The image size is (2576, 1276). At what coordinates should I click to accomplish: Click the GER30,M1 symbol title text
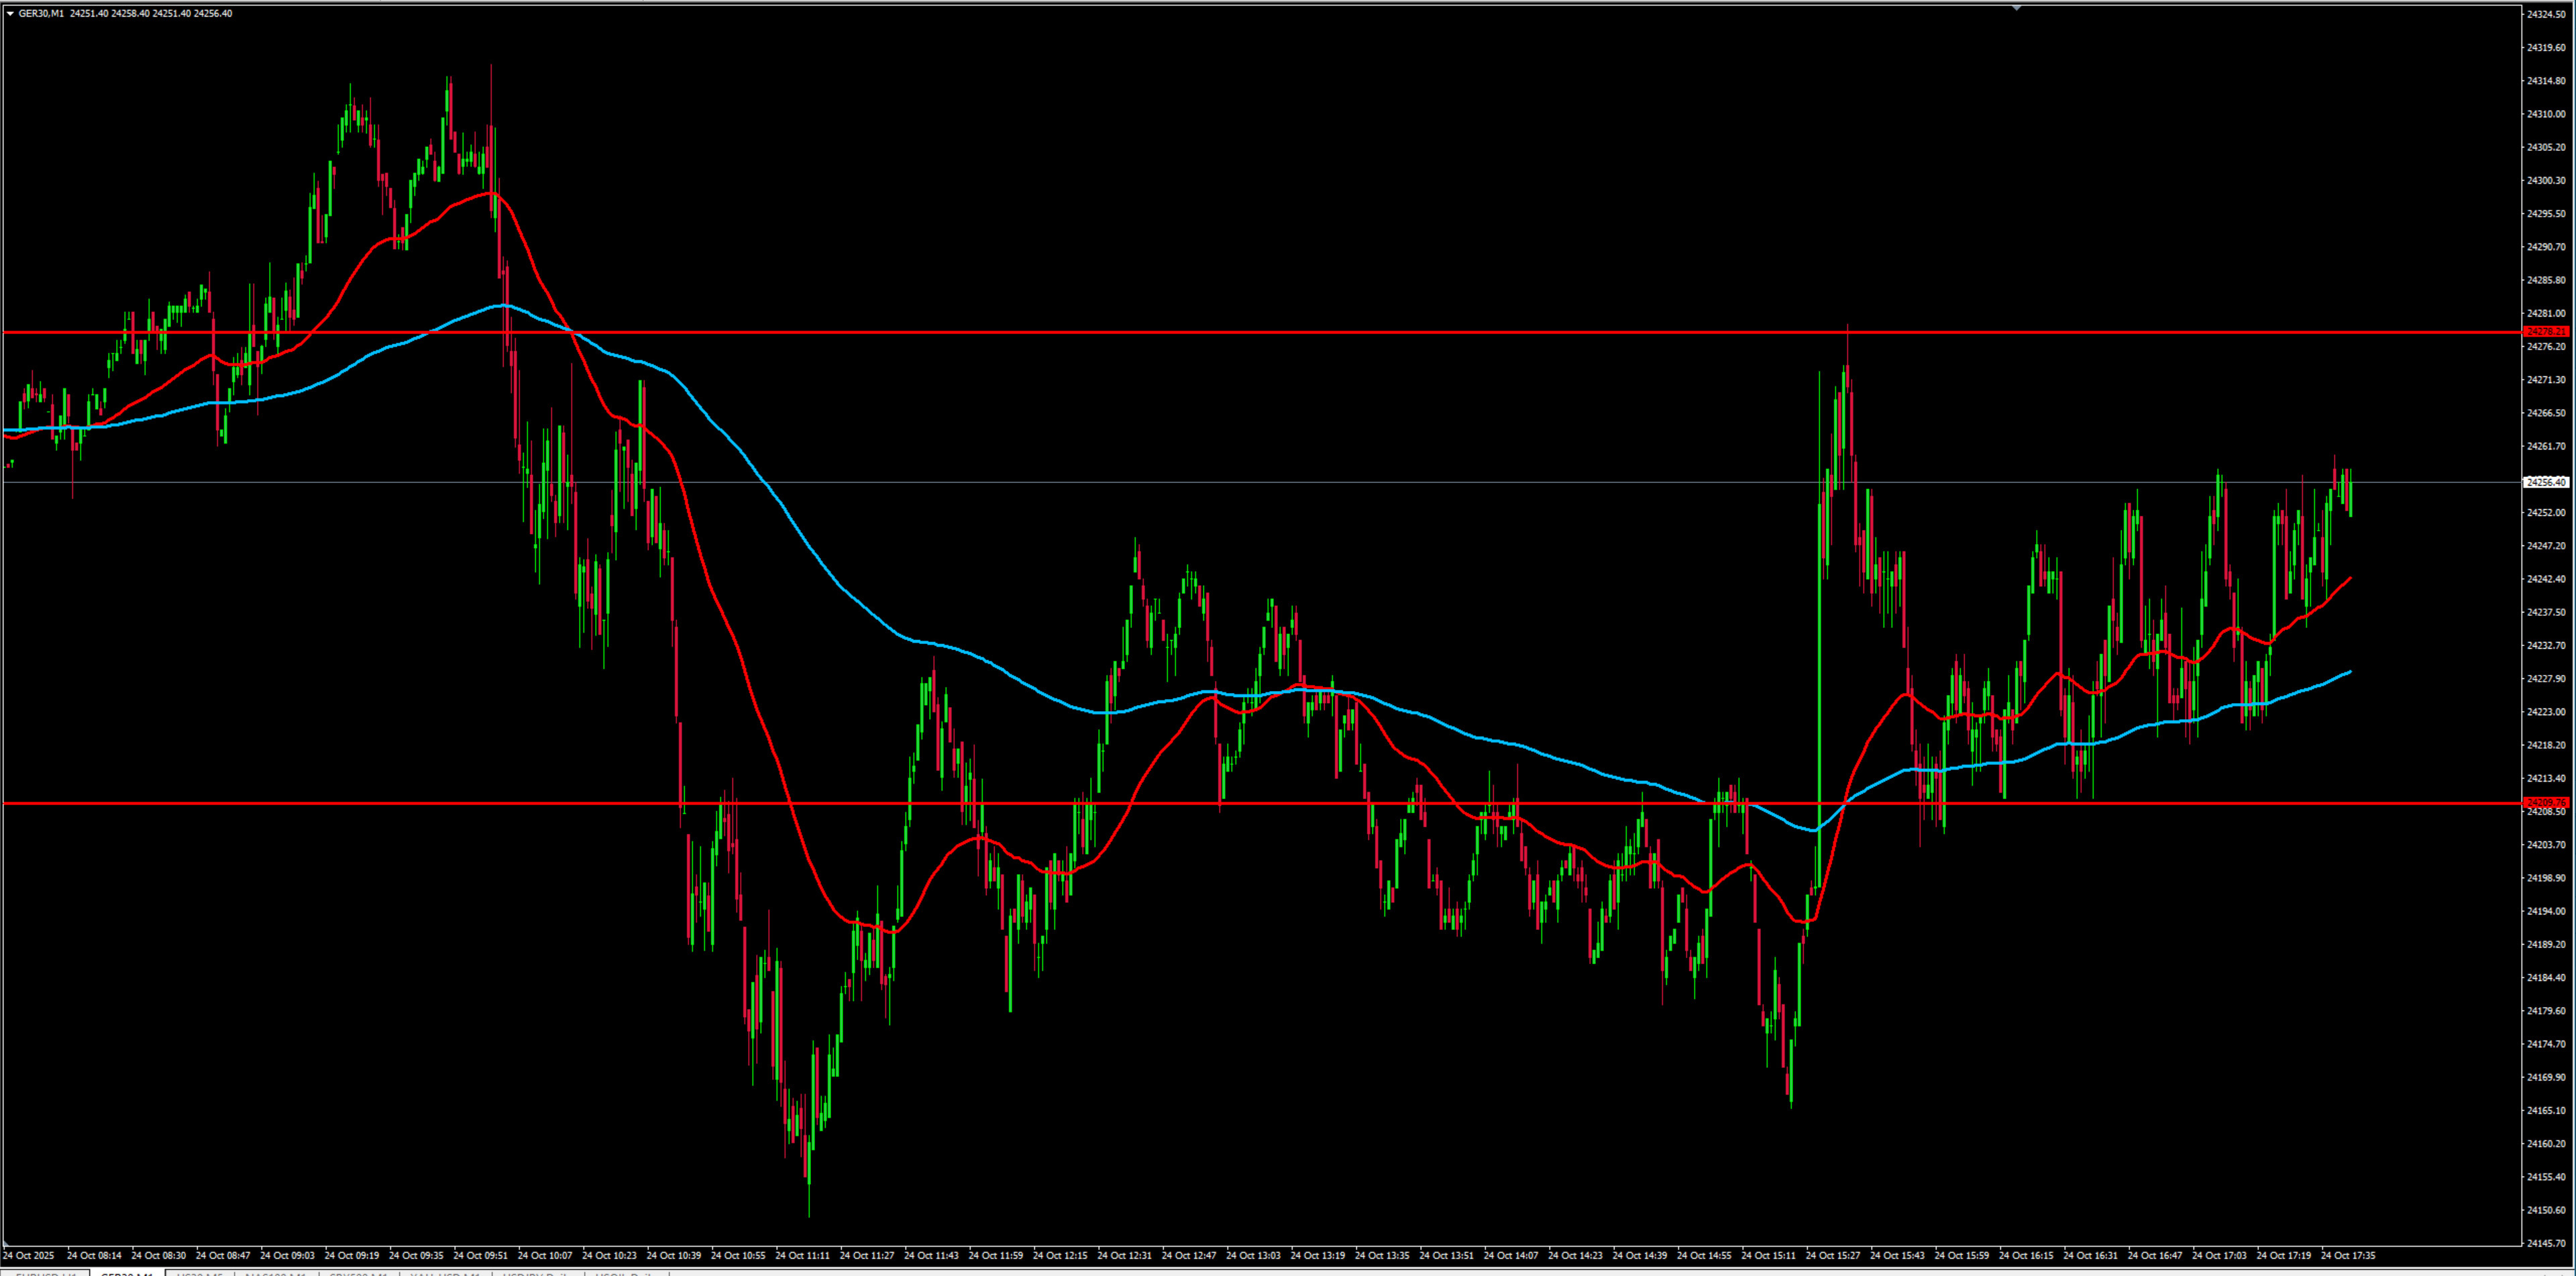40,13
